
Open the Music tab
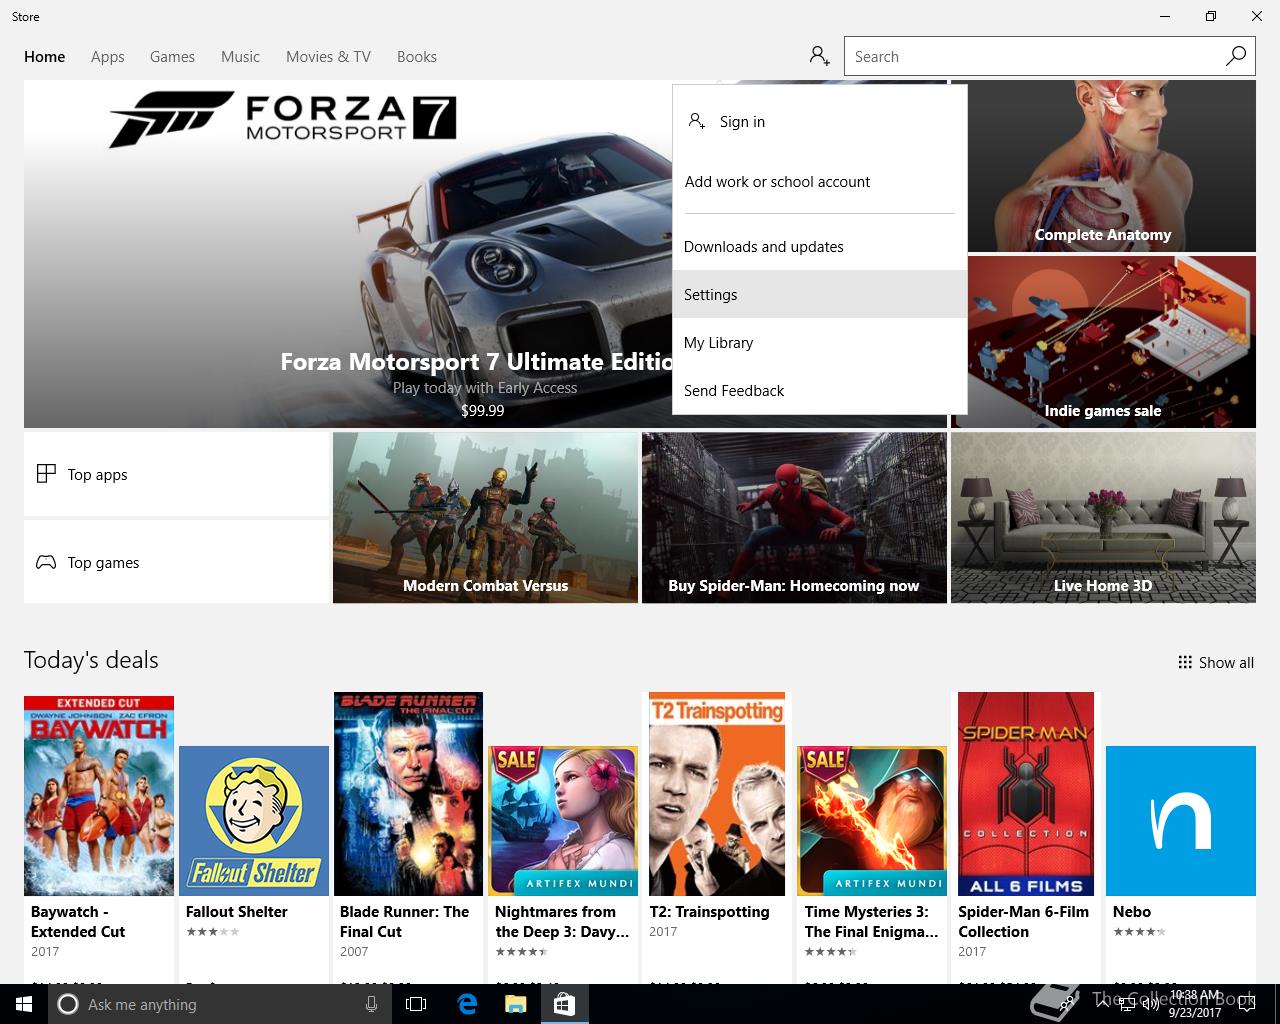[240, 56]
